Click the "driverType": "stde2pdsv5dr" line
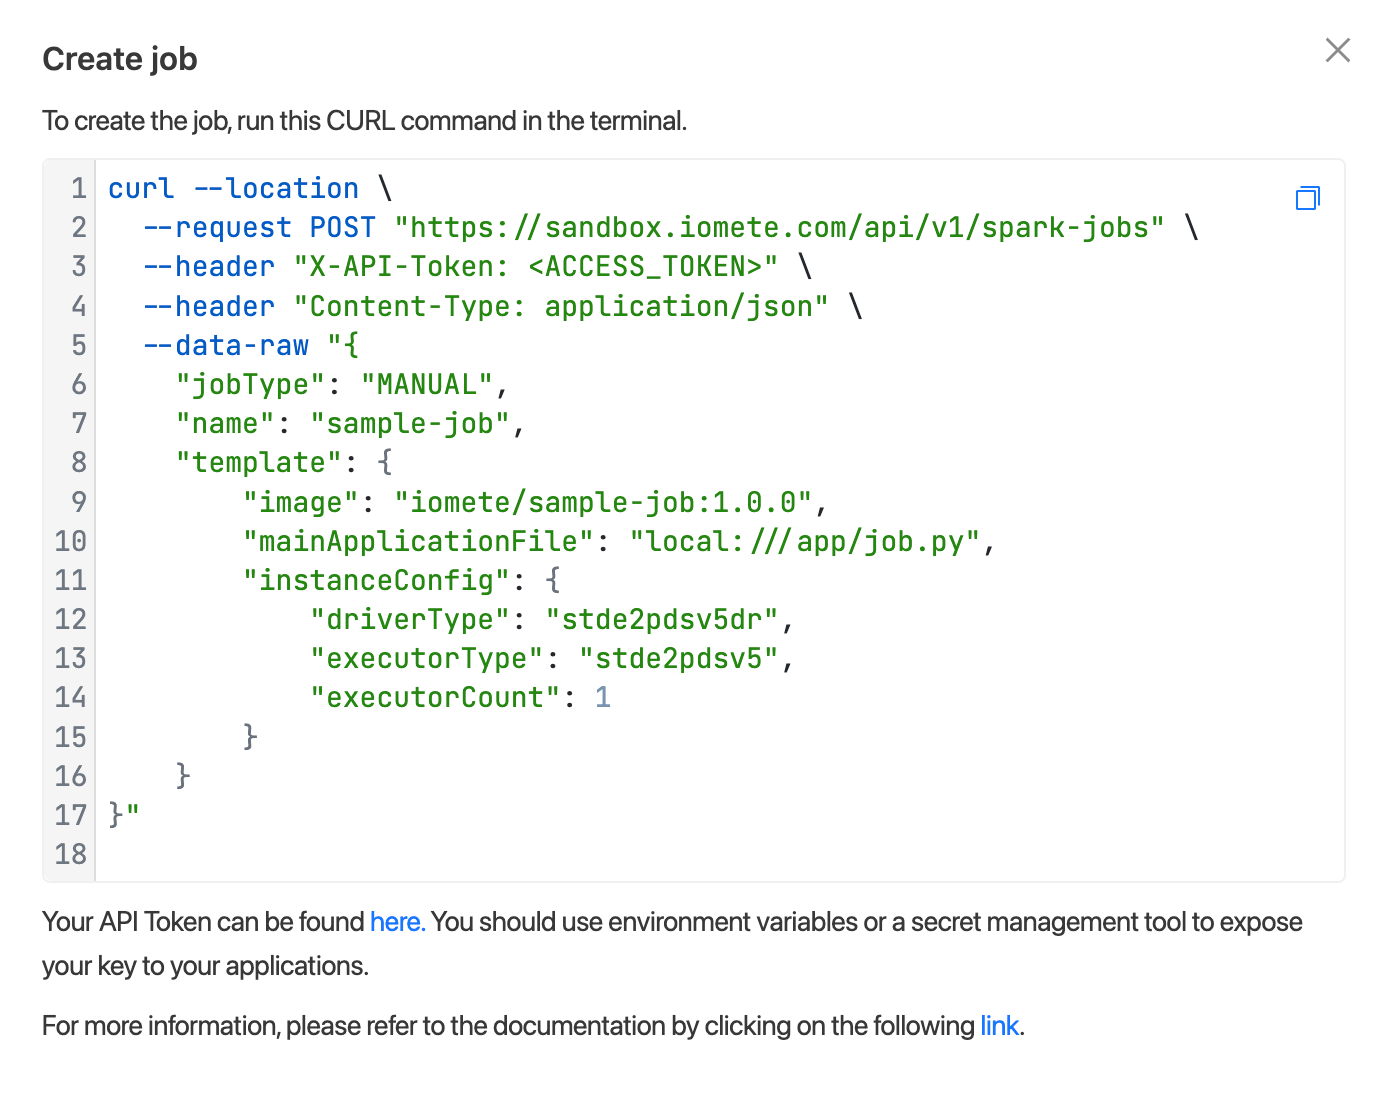This screenshot has height=1108, width=1388. (552, 619)
